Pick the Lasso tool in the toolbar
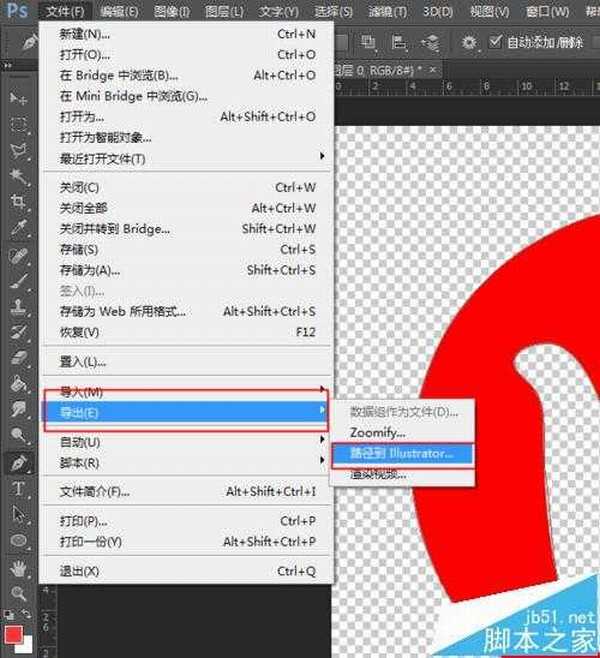600x658 pixels. tap(18, 150)
